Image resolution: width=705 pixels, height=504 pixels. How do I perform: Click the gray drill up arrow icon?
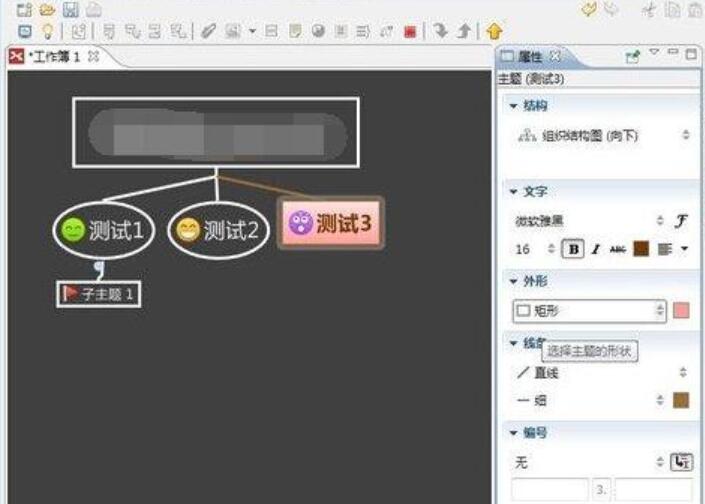pos(464,31)
